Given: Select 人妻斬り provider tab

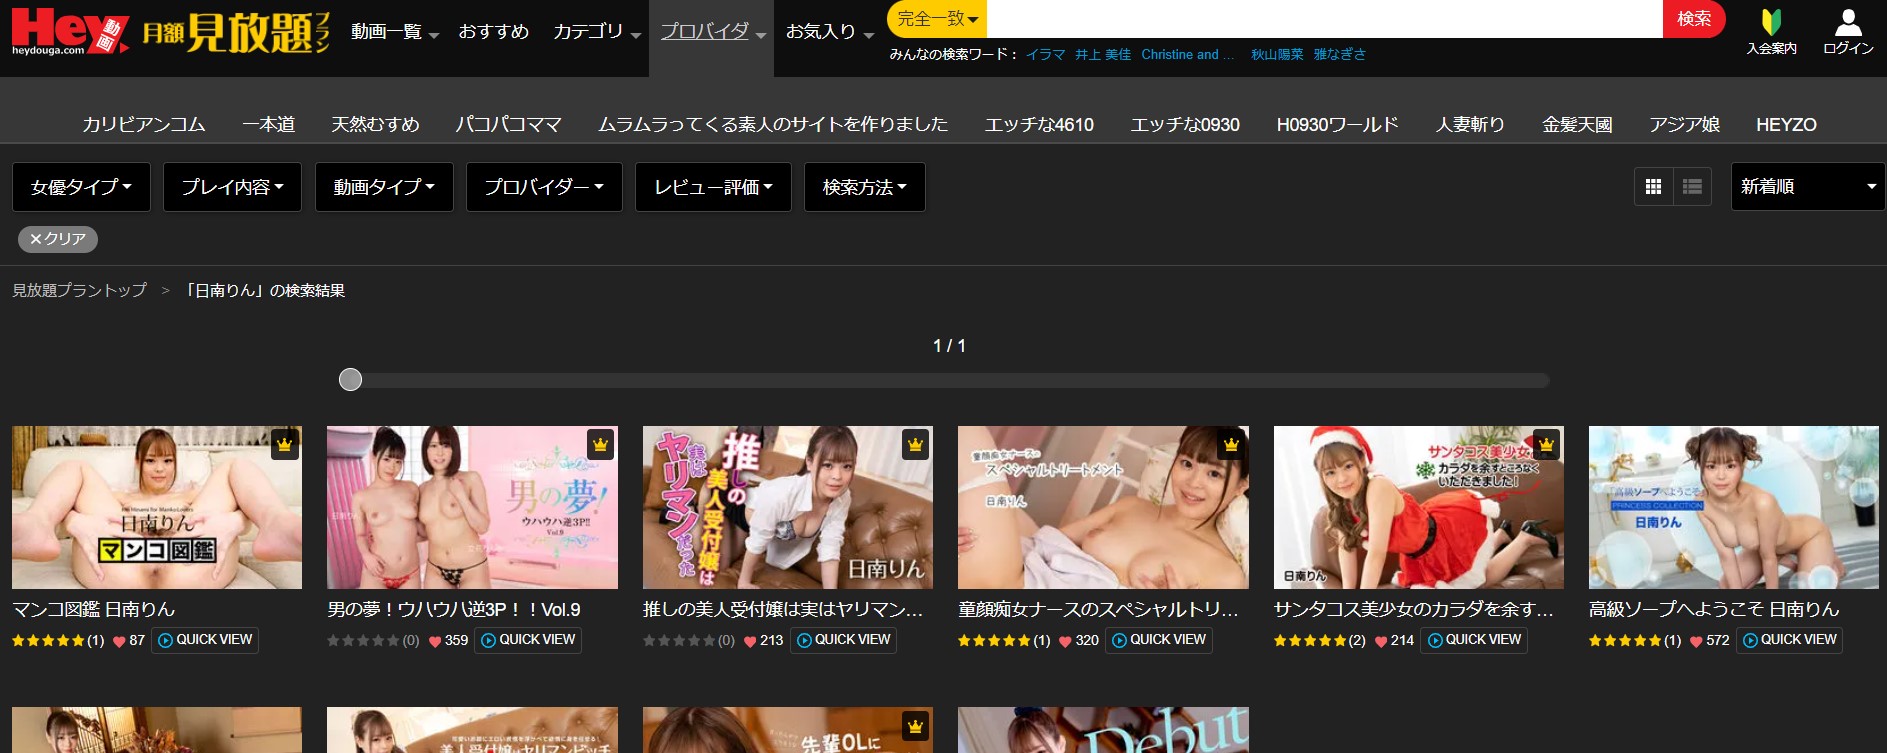Looking at the screenshot, I should pyautogui.click(x=1470, y=125).
